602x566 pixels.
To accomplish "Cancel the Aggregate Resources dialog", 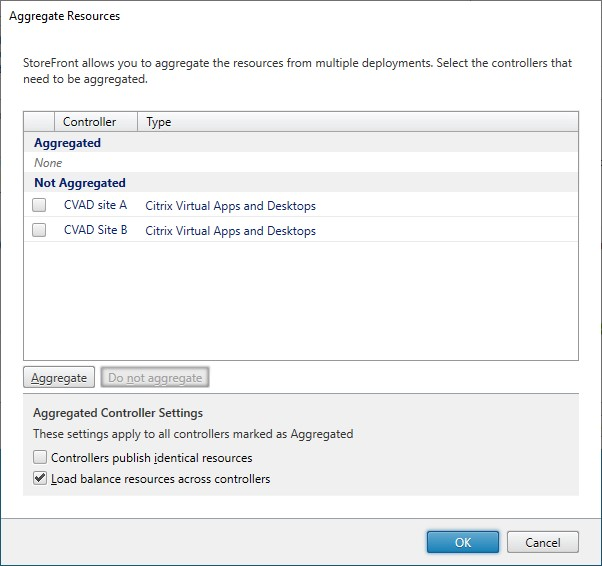I will click(x=543, y=542).
